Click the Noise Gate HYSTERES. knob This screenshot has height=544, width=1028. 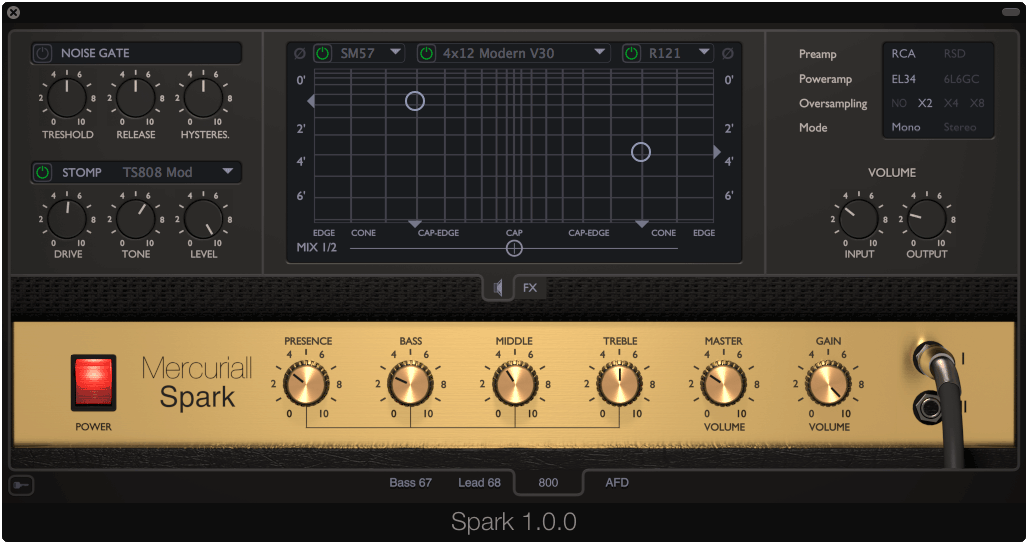(203, 98)
